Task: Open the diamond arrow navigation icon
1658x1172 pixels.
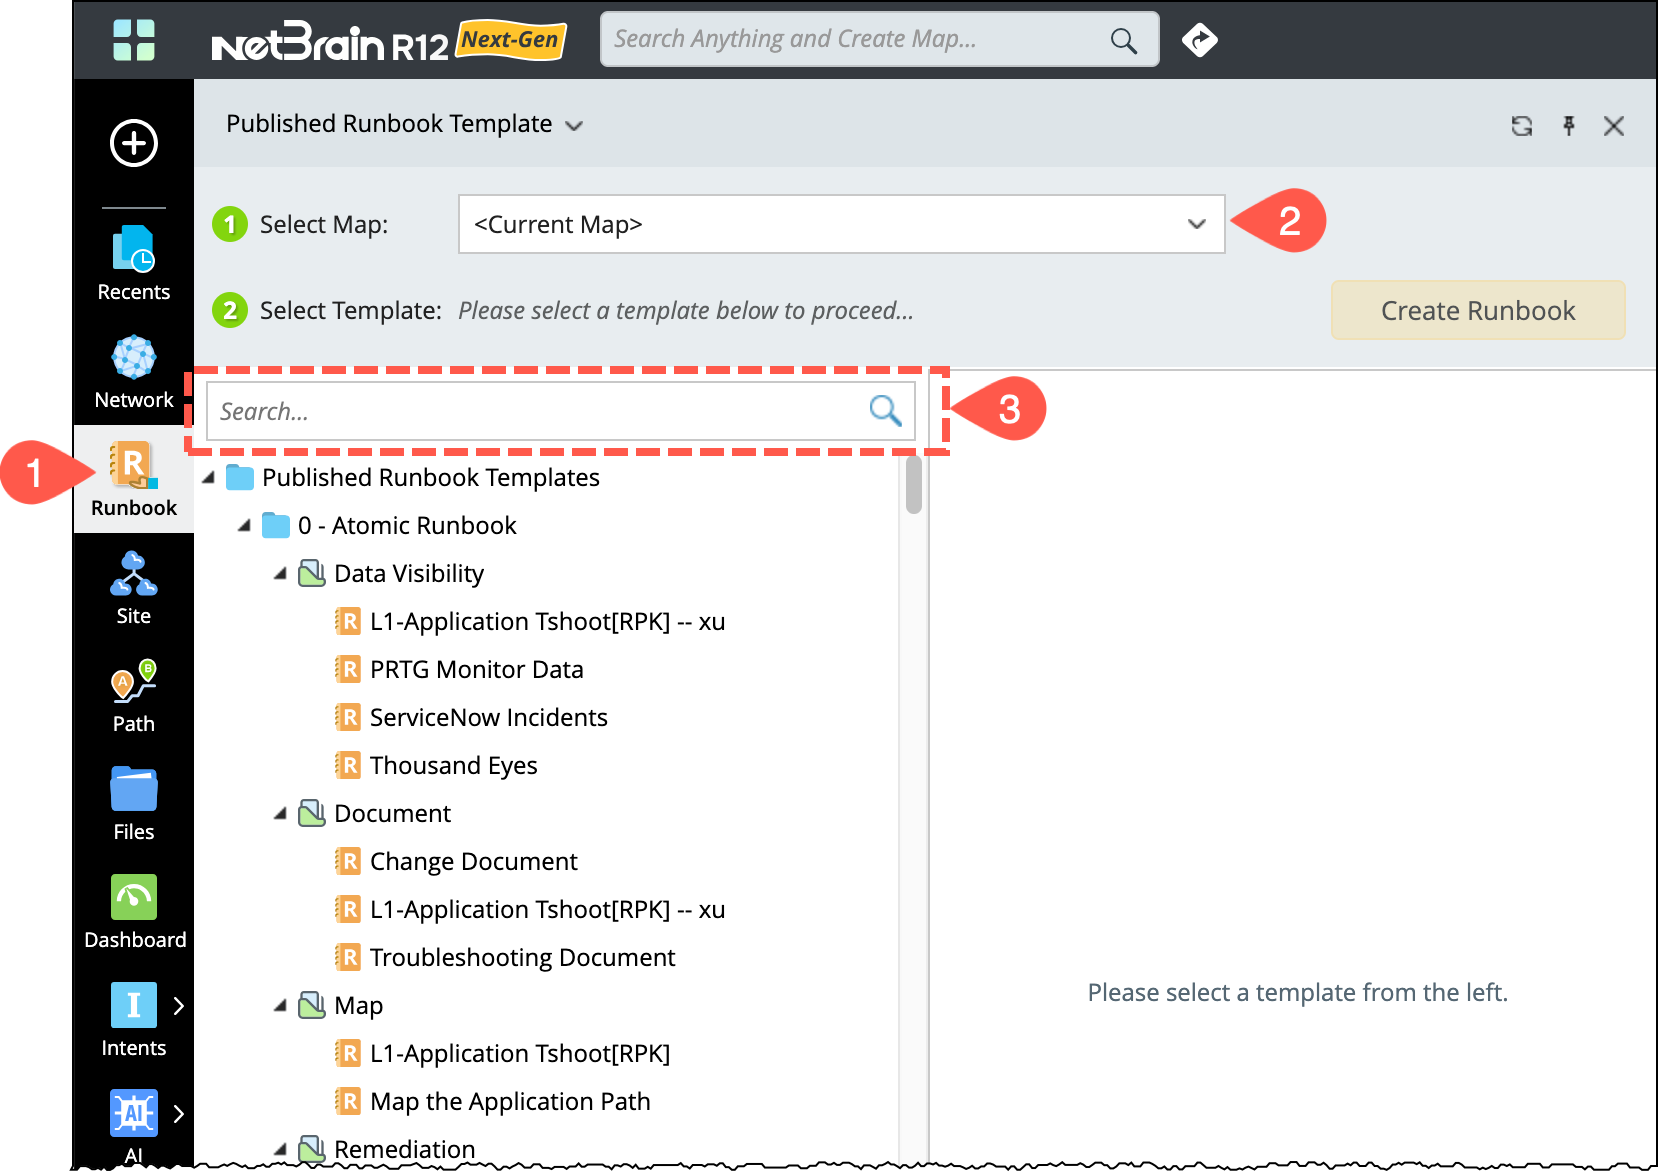Action: coord(1199,40)
